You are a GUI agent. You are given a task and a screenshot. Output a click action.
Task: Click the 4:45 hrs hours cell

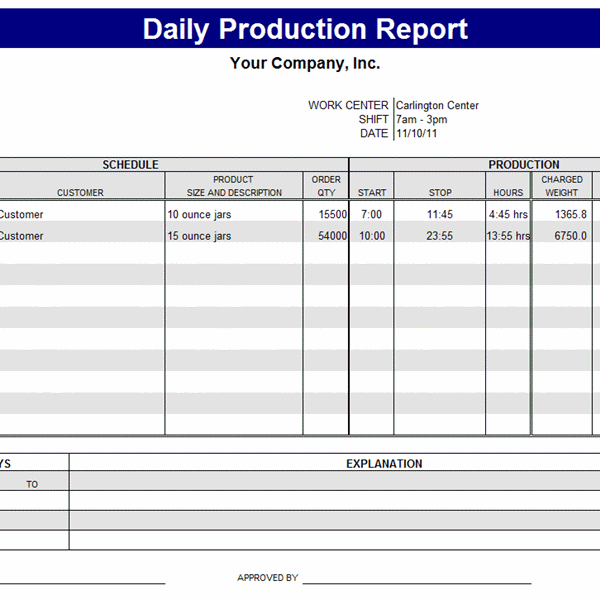tap(508, 214)
